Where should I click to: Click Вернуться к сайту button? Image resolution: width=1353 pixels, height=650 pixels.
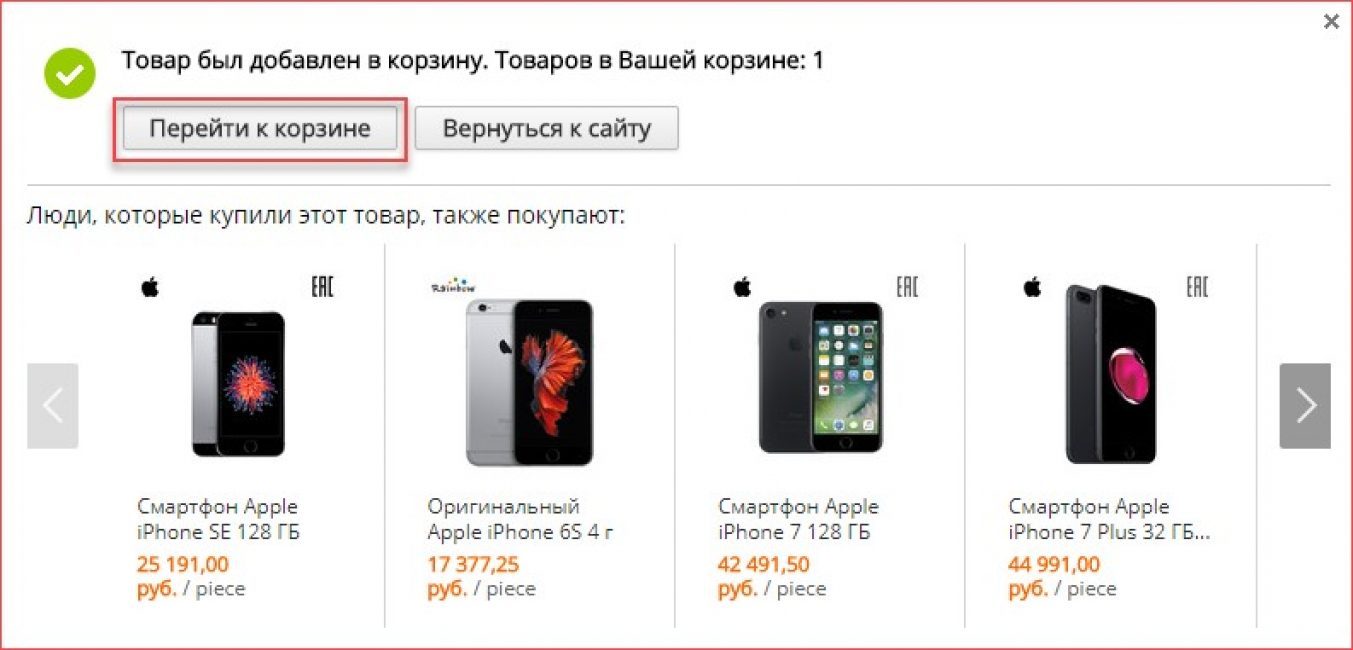click(547, 128)
